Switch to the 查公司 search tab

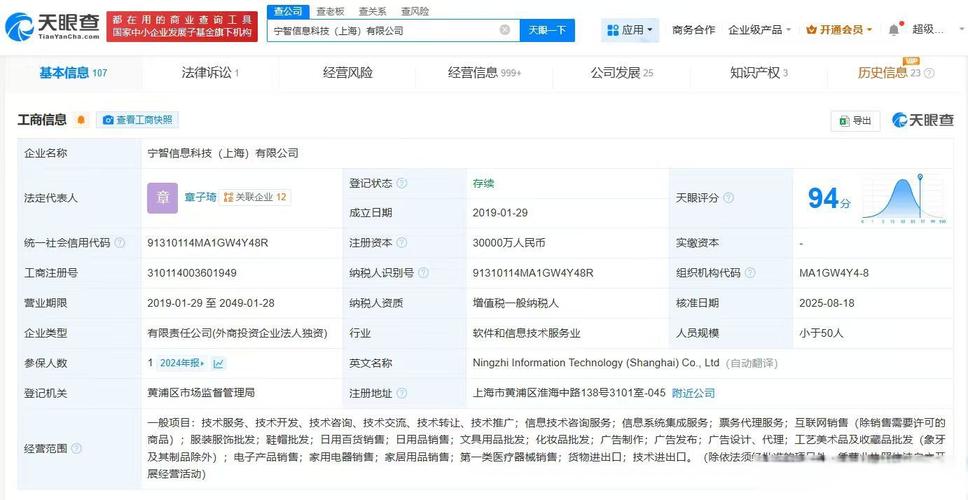(x=288, y=12)
